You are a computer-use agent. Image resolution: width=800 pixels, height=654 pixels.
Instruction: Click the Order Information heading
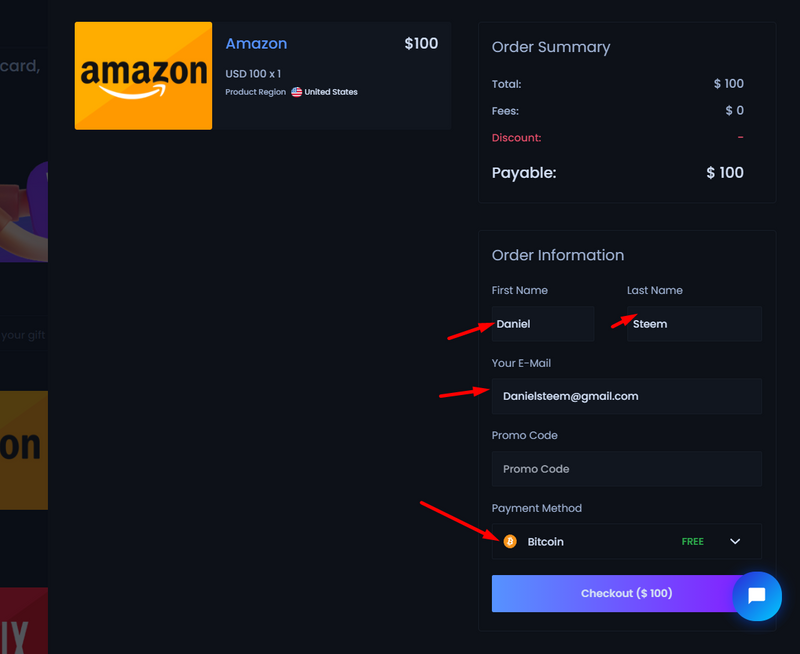tap(558, 255)
